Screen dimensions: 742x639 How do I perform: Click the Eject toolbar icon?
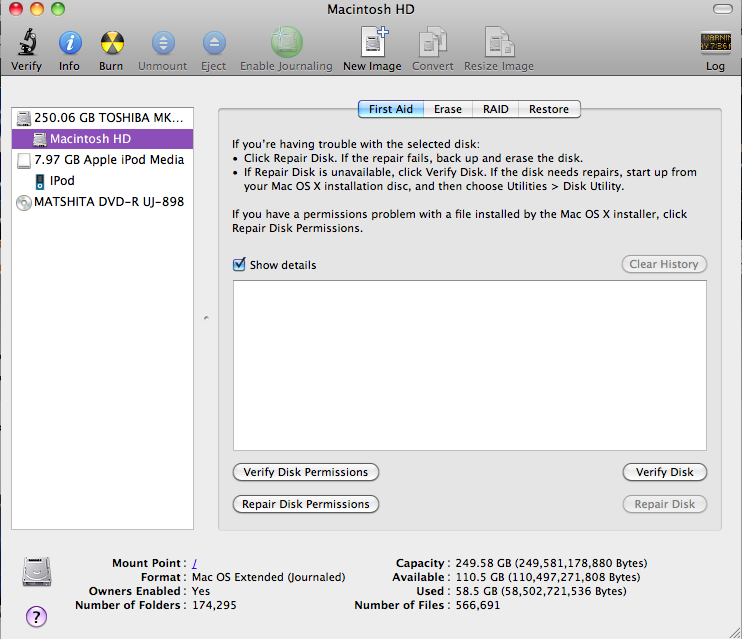214,43
